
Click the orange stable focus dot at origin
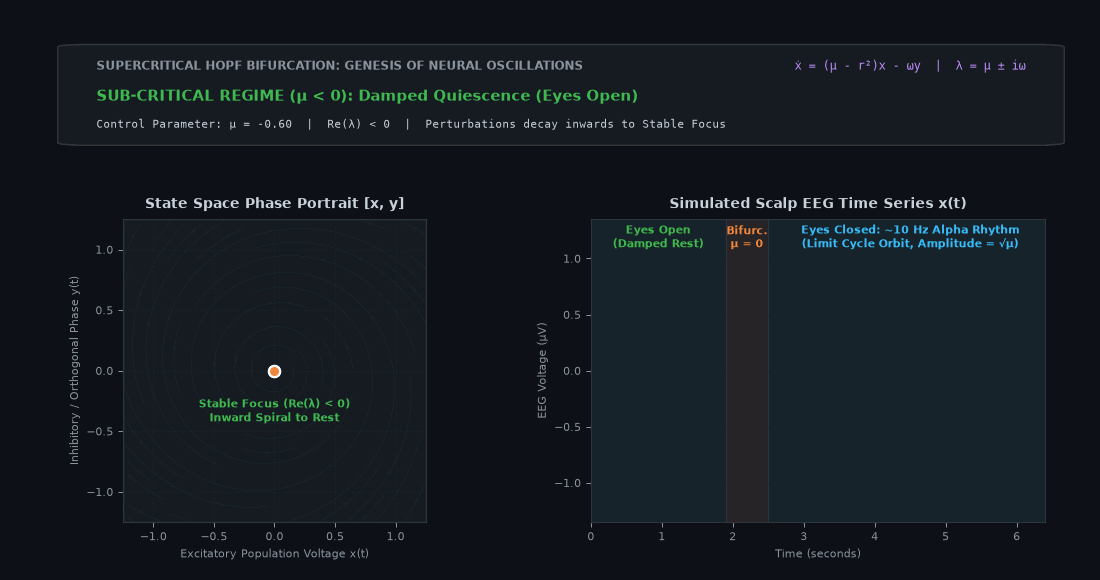[274, 371]
